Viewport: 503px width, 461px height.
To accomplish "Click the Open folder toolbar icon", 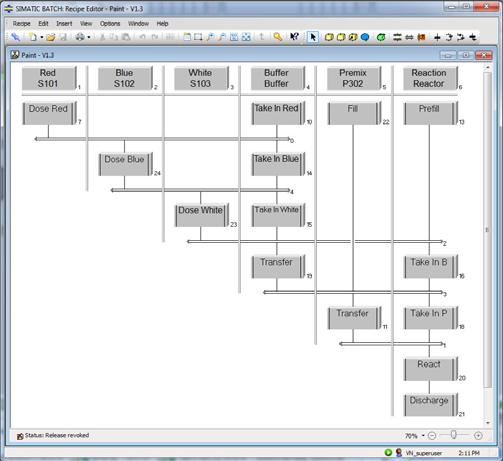I will [51, 37].
